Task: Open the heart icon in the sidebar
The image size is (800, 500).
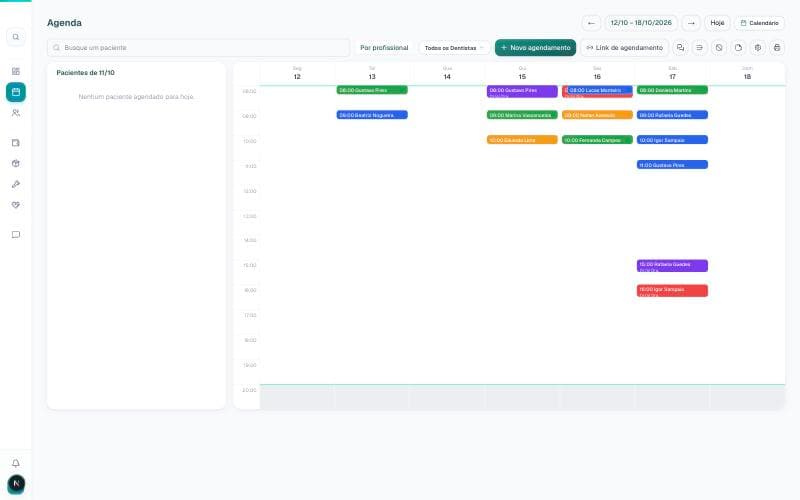Action: [16, 205]
